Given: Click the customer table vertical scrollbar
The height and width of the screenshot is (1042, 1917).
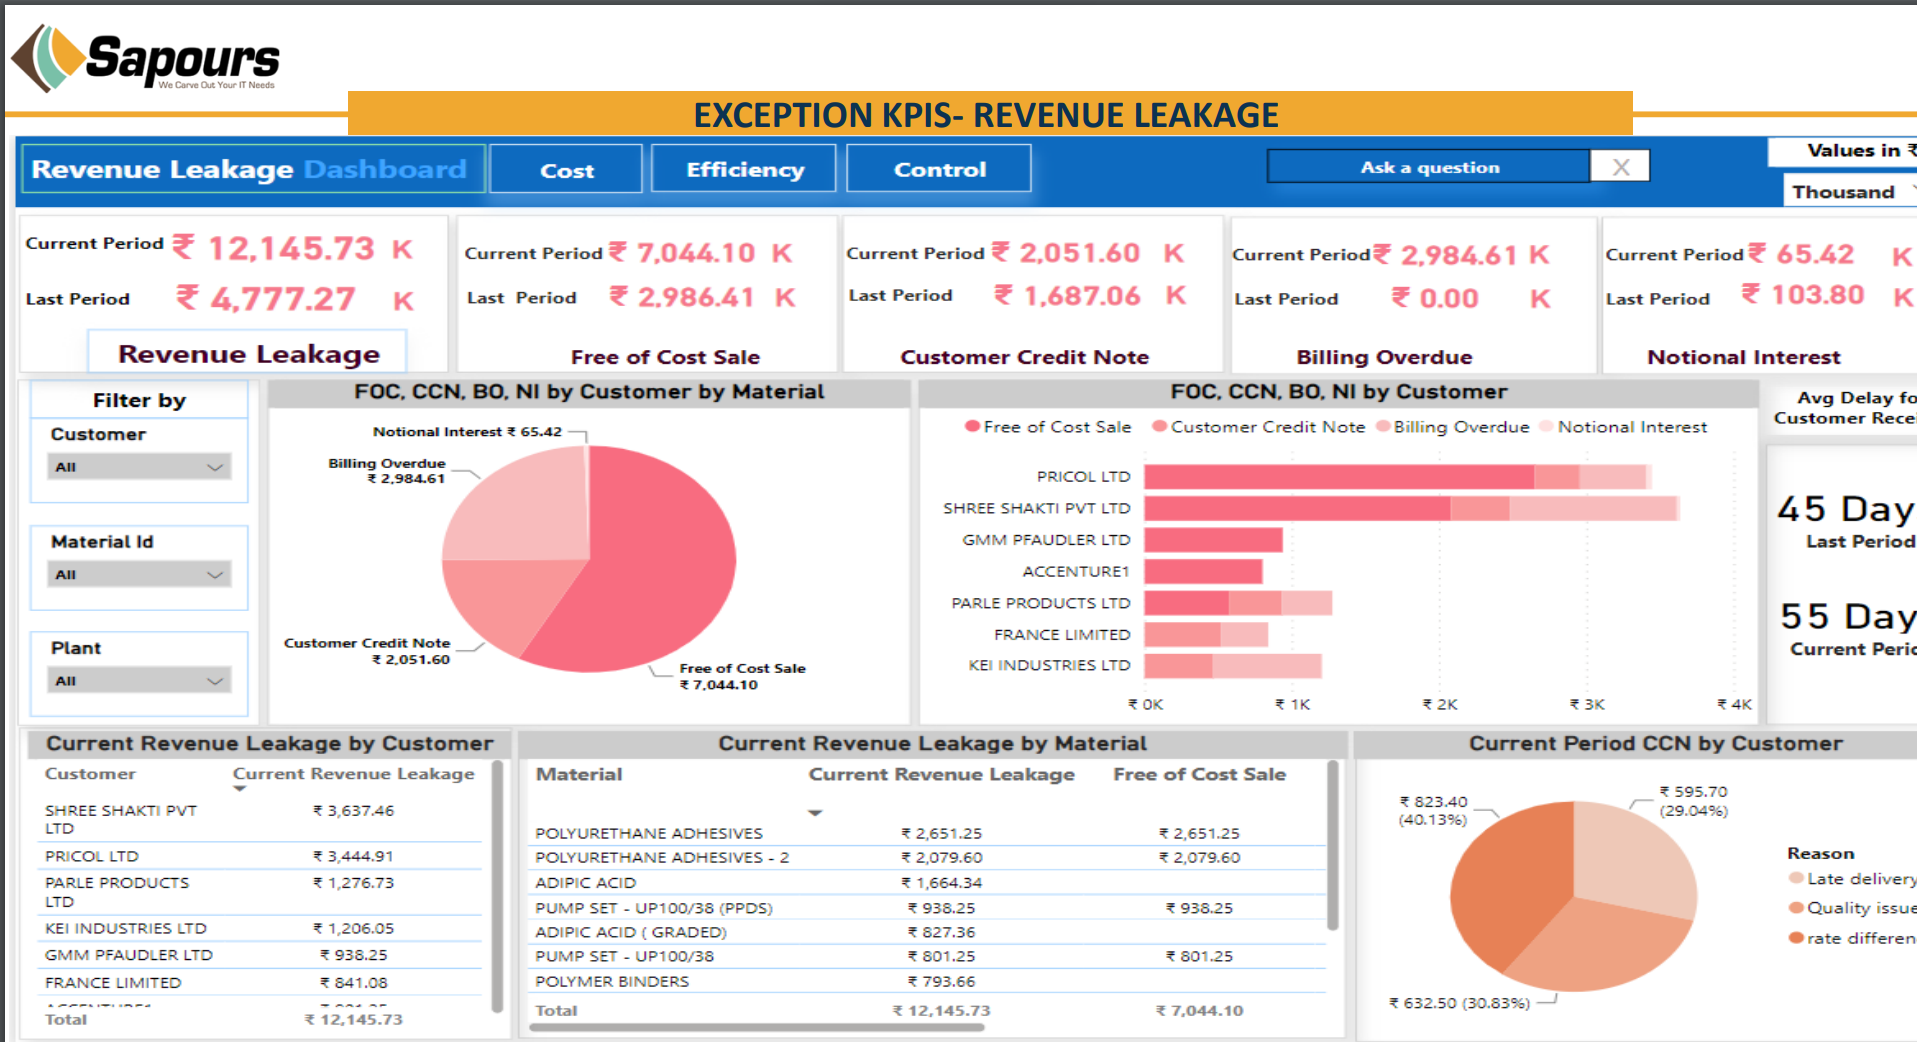Looking at the screenshot, I should [497, 888].
